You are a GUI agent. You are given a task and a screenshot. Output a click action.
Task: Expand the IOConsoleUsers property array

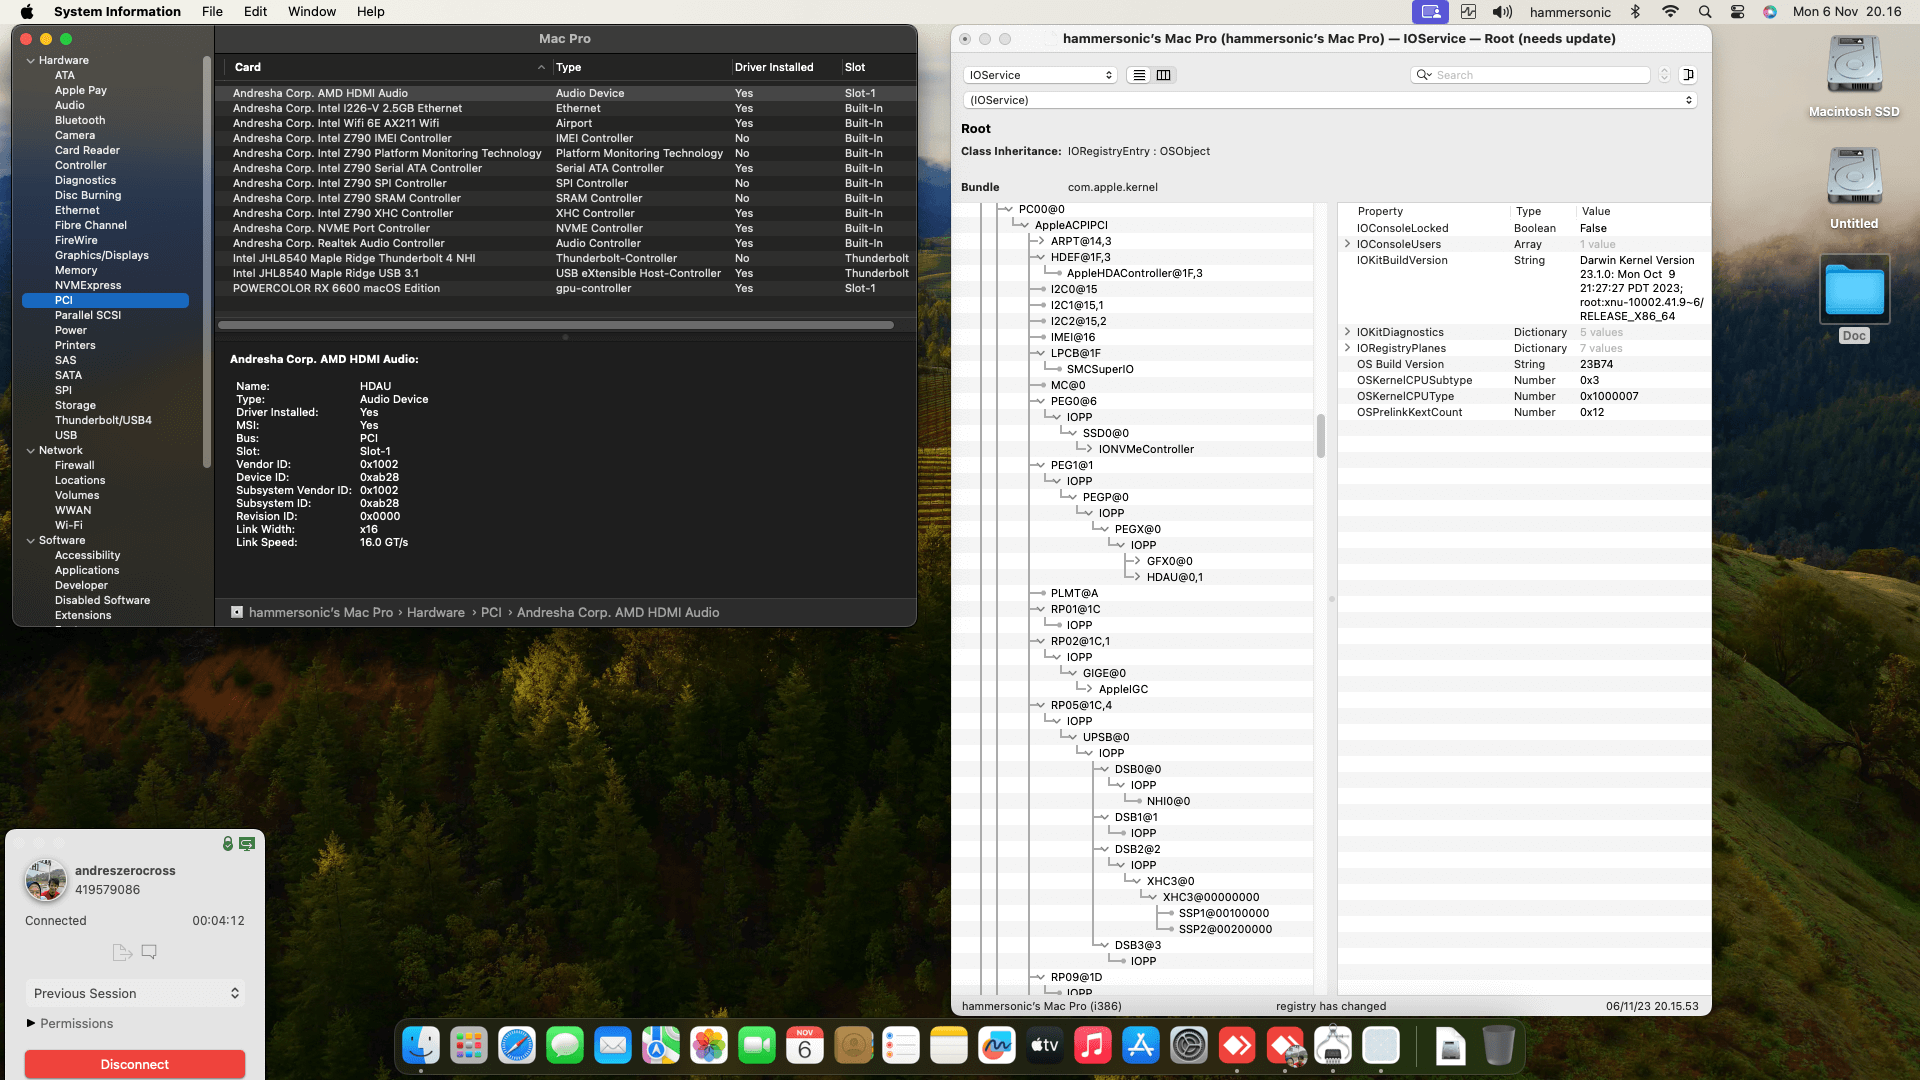(1347, 244)
